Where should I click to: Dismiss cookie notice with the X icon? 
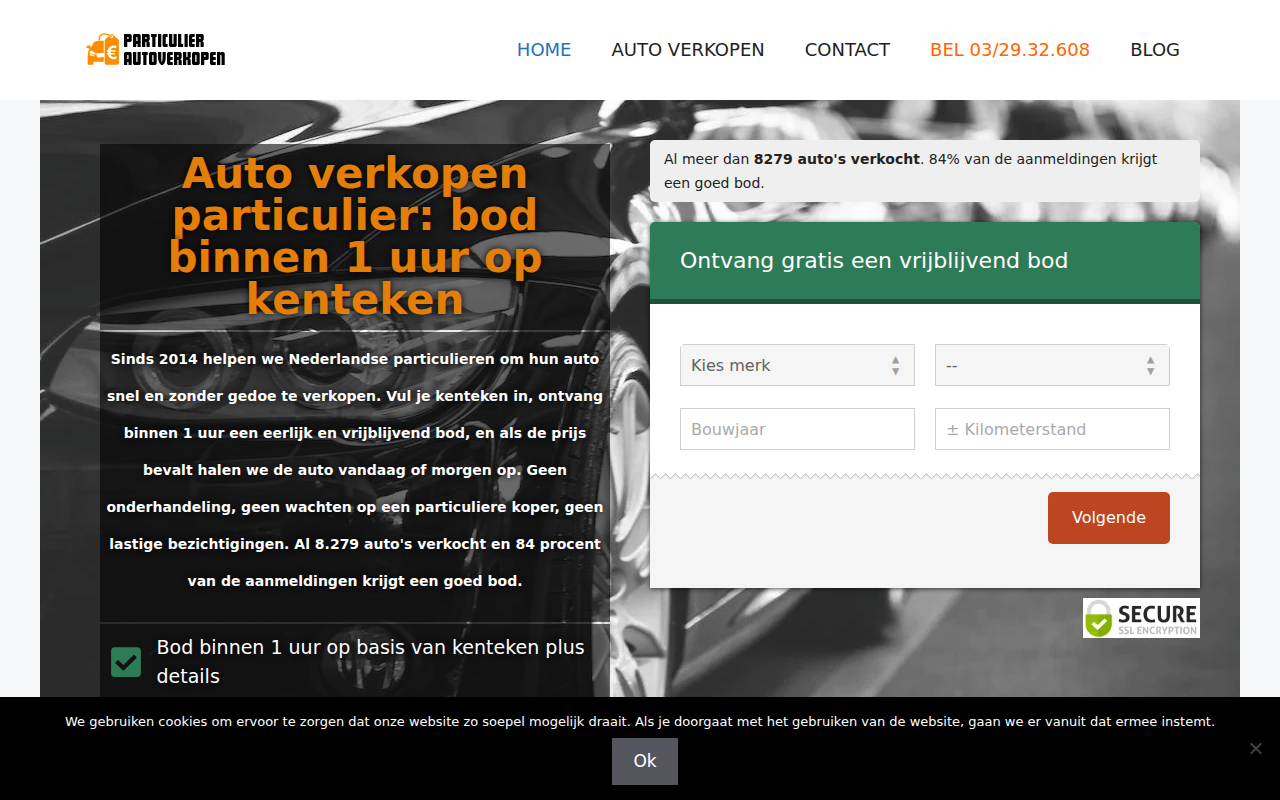[x=1256, y=748]
